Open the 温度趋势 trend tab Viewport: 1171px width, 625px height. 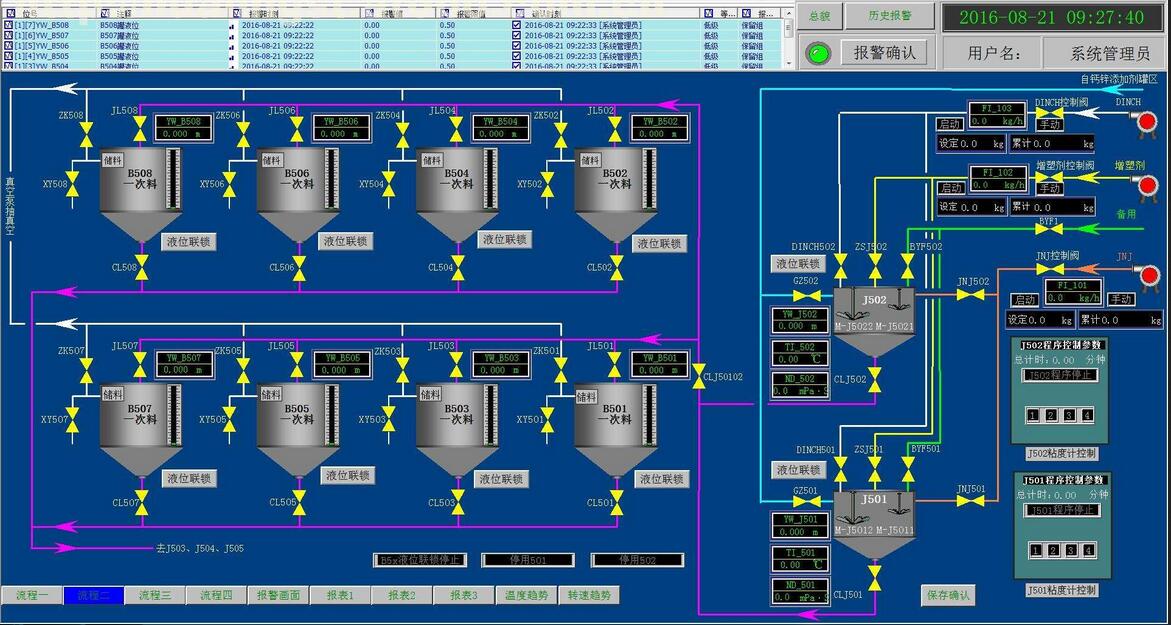pos(526,595)
